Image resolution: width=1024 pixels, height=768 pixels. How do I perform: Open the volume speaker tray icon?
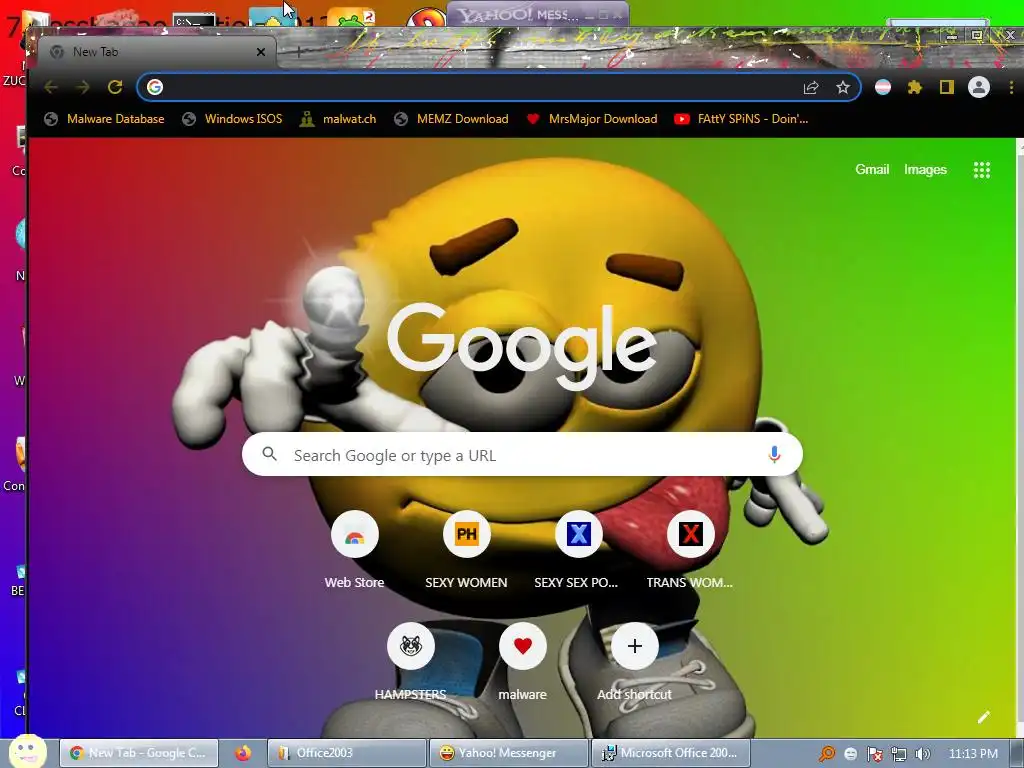point(922,754)
